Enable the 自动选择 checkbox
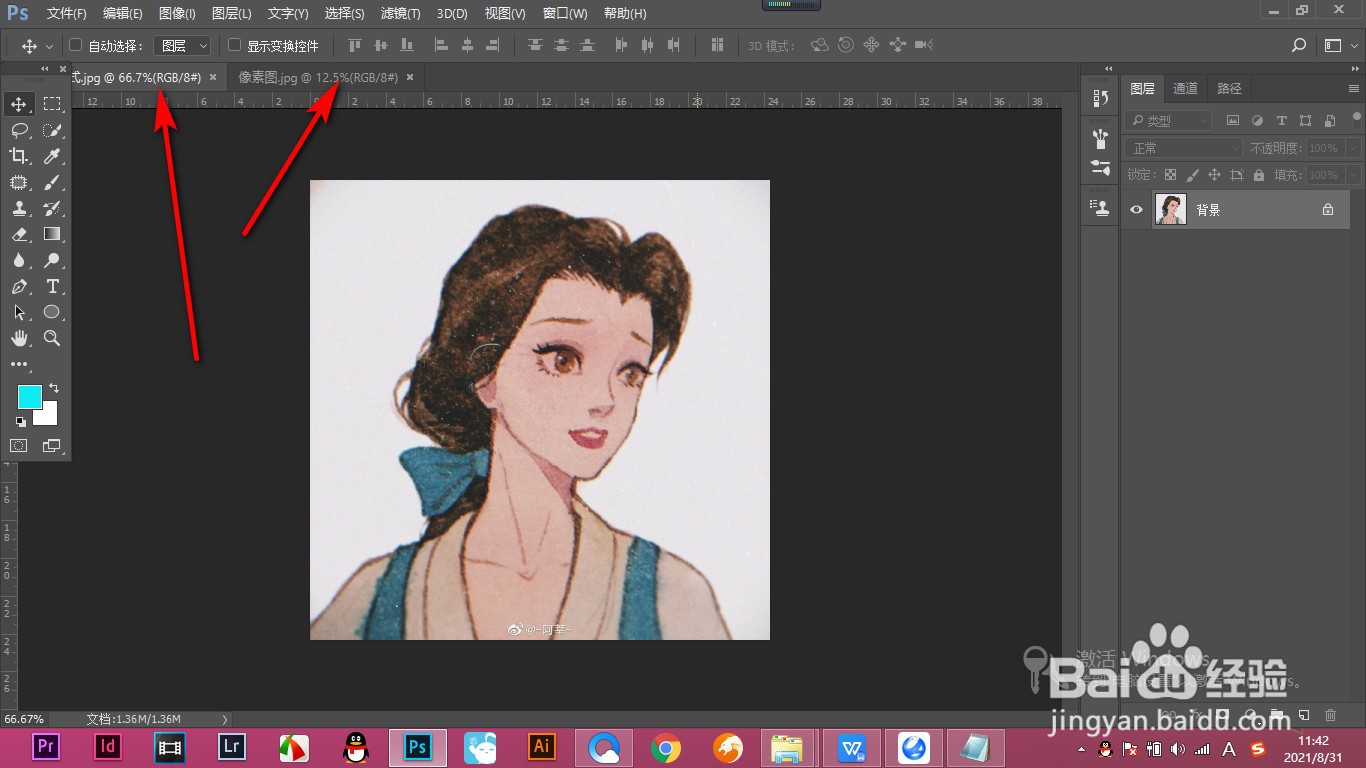This screenshot has width=1366, height=768. [x=76, y=45]
